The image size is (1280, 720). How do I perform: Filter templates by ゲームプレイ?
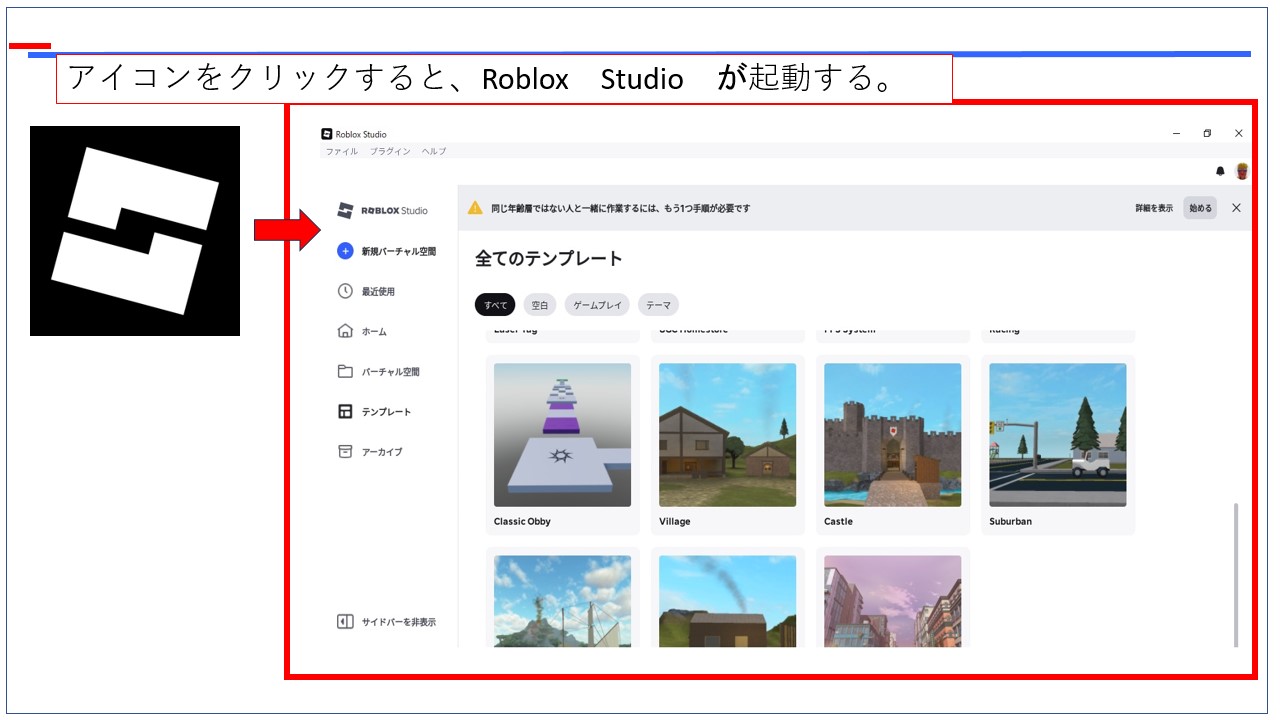597,305
